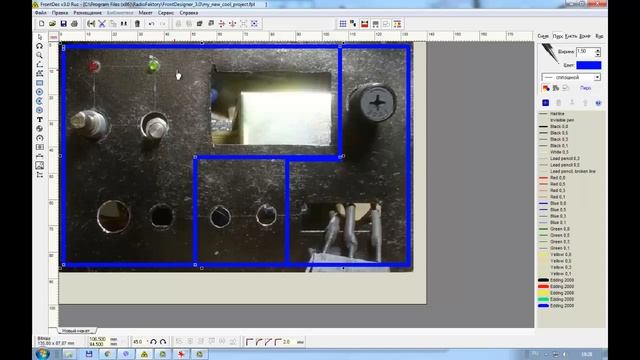Click the layout tab below the canvas

76,331
